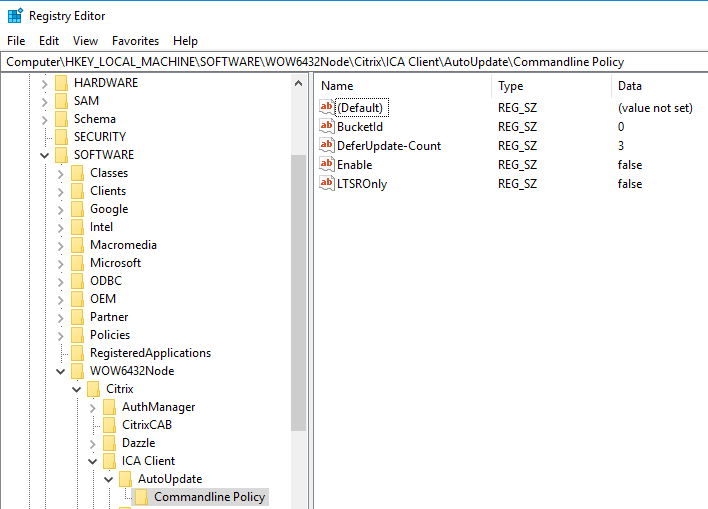Select the Classes folder icon
Image resolution: width=708 pixels, height=509 pixels.
pos(78,173)
